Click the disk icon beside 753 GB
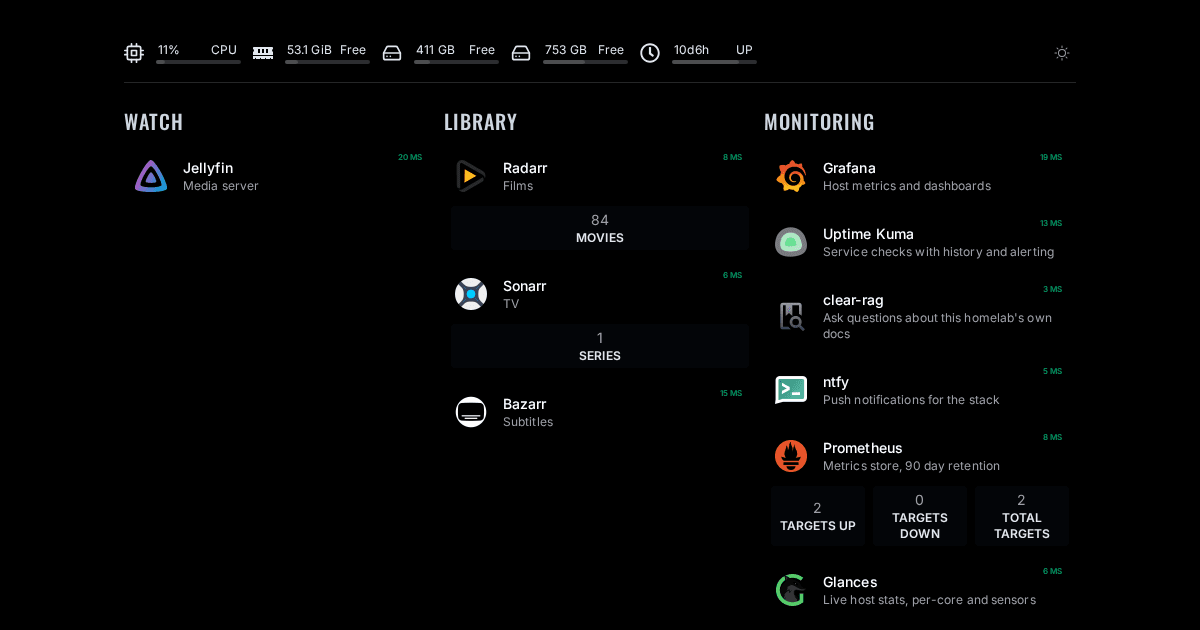The height and width of the screenshot is (630, 1200). [x=521, y=53]
